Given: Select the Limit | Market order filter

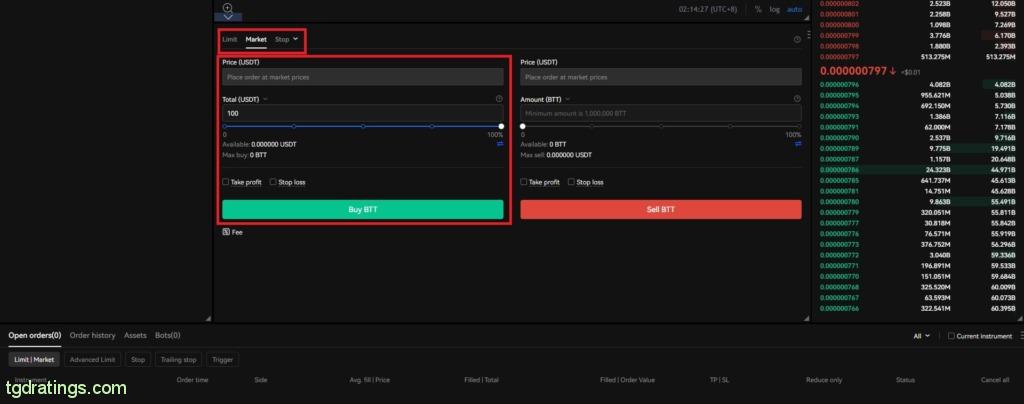Looking at the screenshot, I should pos(34,360).
